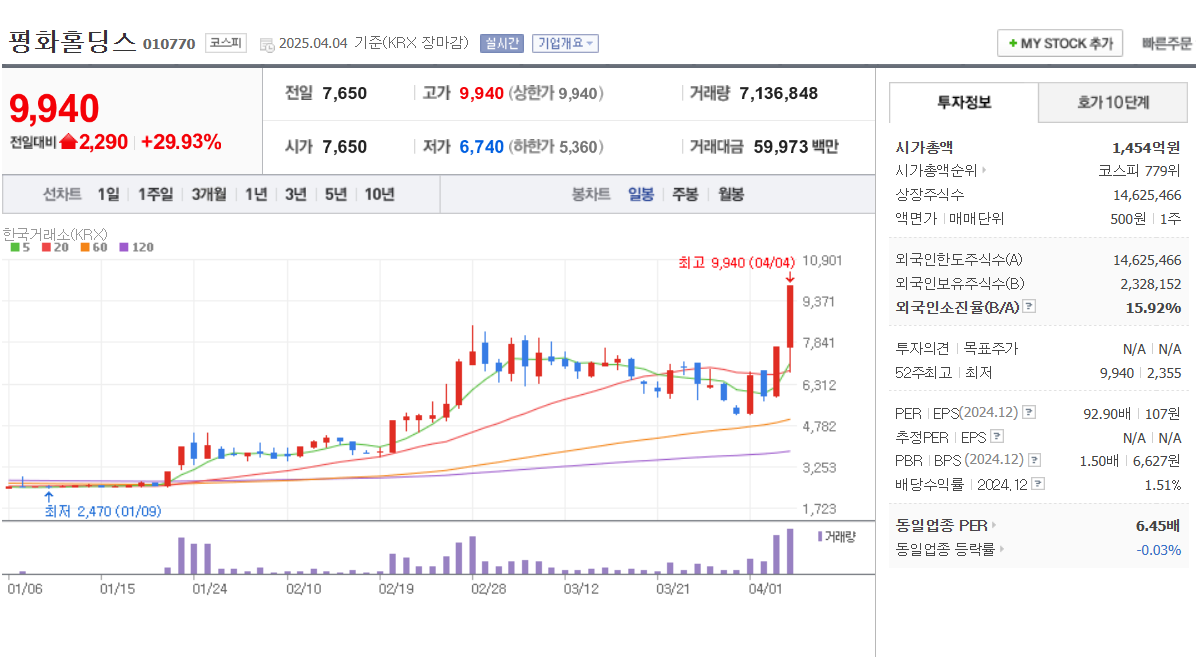
Task: Click the 코스피 779위 ranking value
Action: 1140,170
